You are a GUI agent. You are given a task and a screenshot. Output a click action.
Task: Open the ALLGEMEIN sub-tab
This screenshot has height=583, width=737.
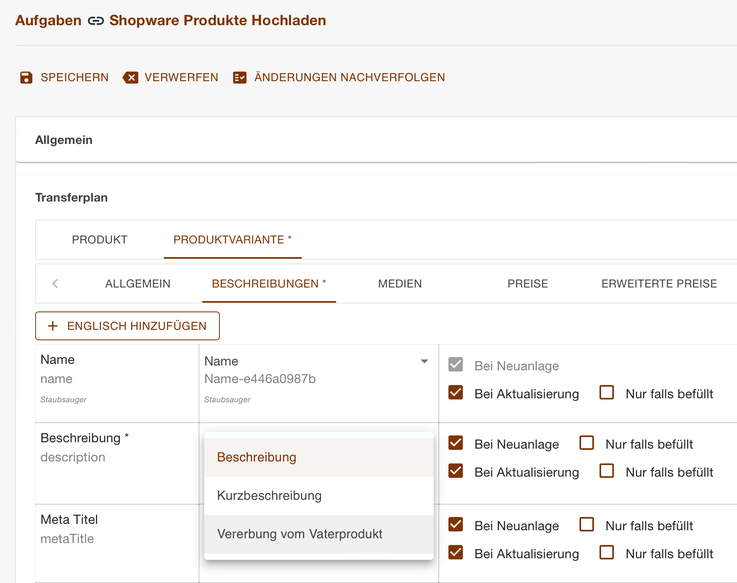138,284
